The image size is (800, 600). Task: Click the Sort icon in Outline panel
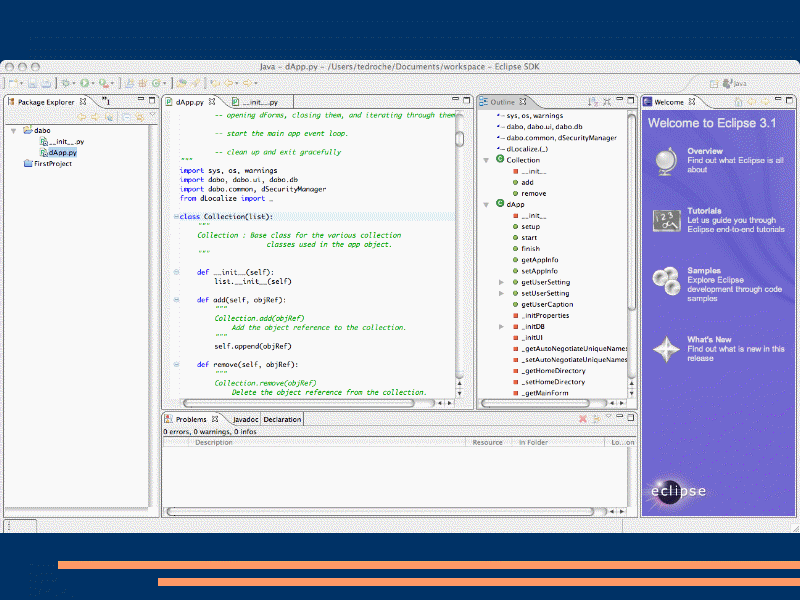(x=592, y=102)
